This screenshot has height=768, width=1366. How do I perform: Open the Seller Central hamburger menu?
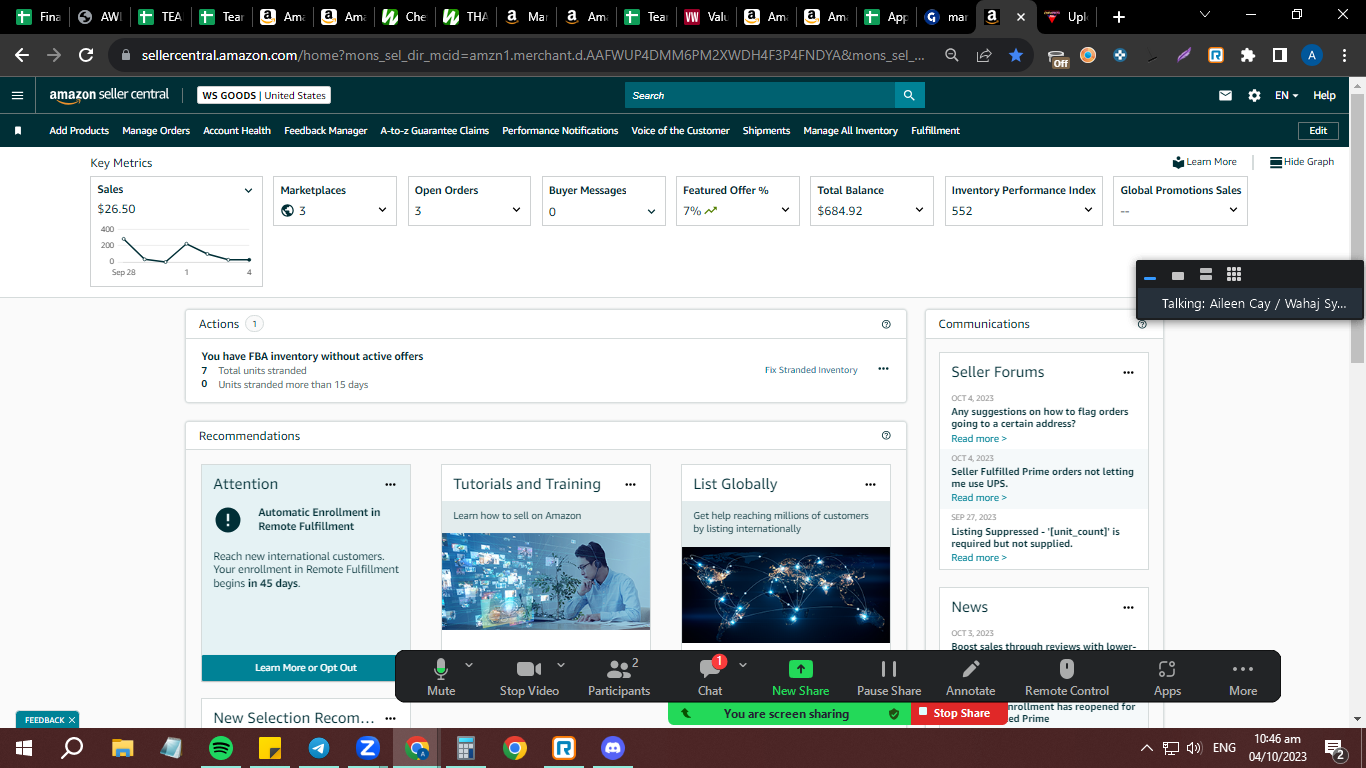tap(17, 95)
